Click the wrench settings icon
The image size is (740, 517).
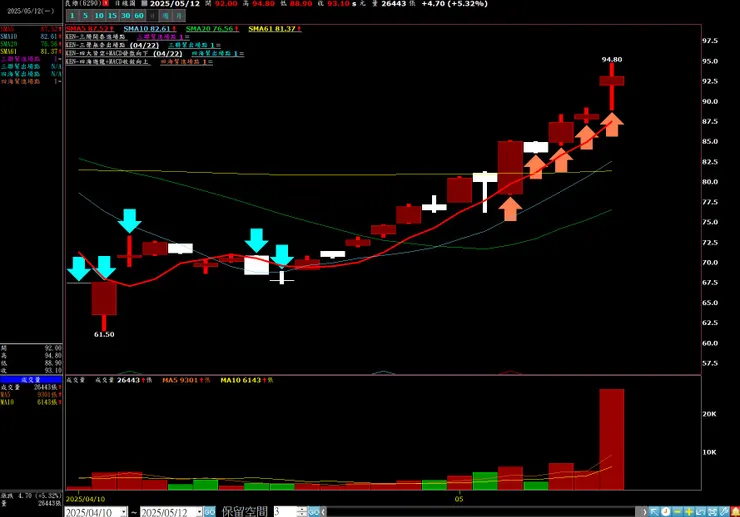[724, 512]
